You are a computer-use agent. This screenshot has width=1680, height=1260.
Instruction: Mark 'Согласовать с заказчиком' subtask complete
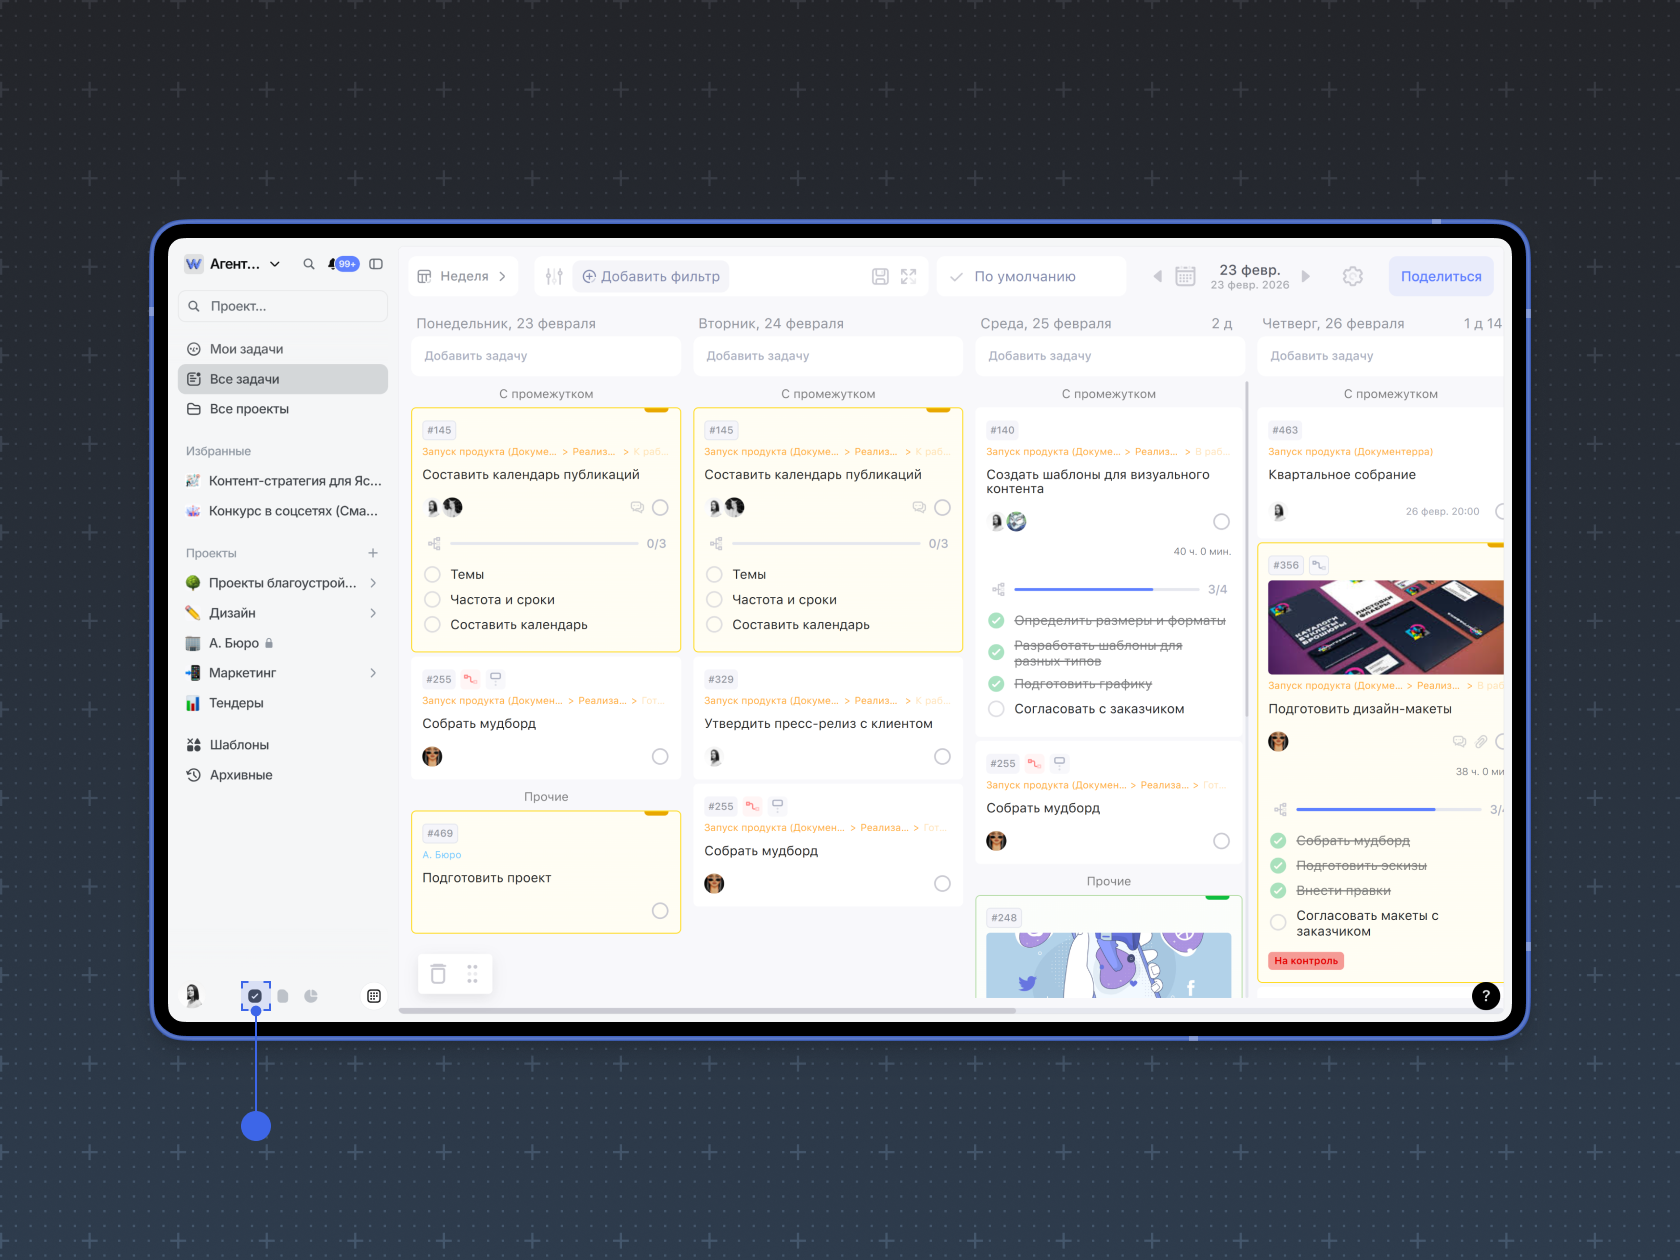click(996, 709)
